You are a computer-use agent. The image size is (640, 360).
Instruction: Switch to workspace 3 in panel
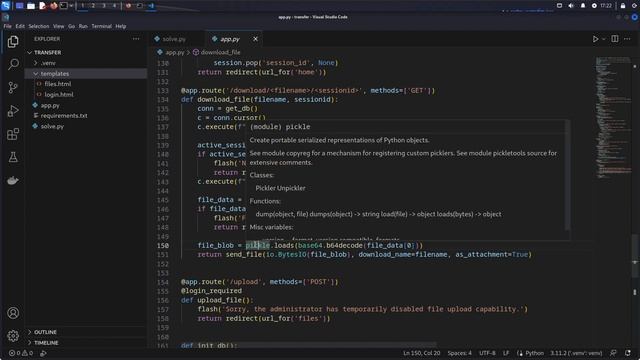[104, 6]
